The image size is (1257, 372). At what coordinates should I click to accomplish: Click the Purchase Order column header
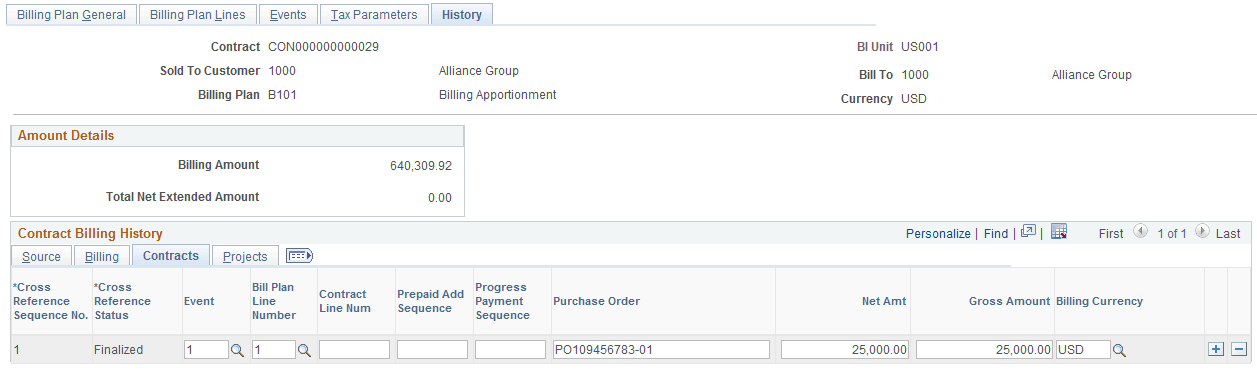pos(596,301)
